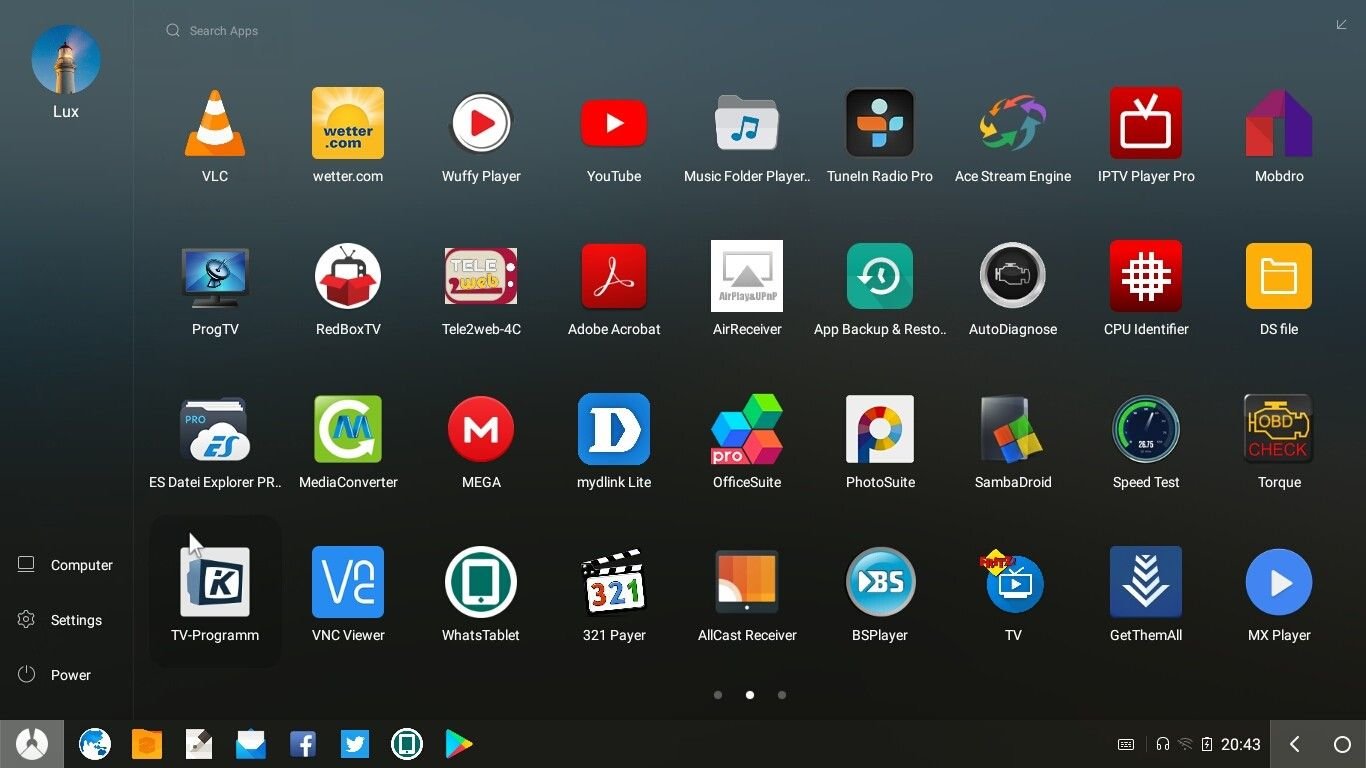Go to first app page dot
The width and height of the screenshot is (1366, 768).
coord(718,695)
